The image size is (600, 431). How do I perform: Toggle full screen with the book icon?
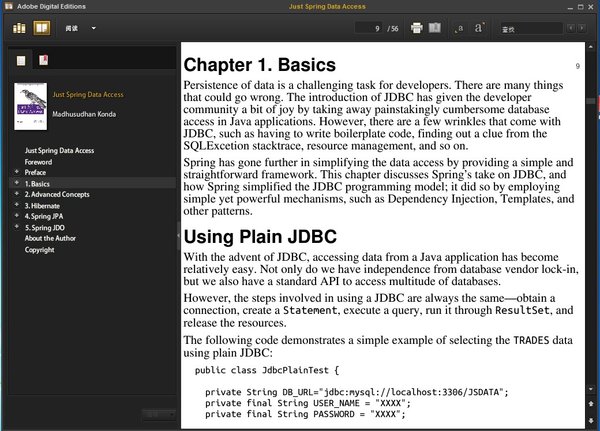435,28
